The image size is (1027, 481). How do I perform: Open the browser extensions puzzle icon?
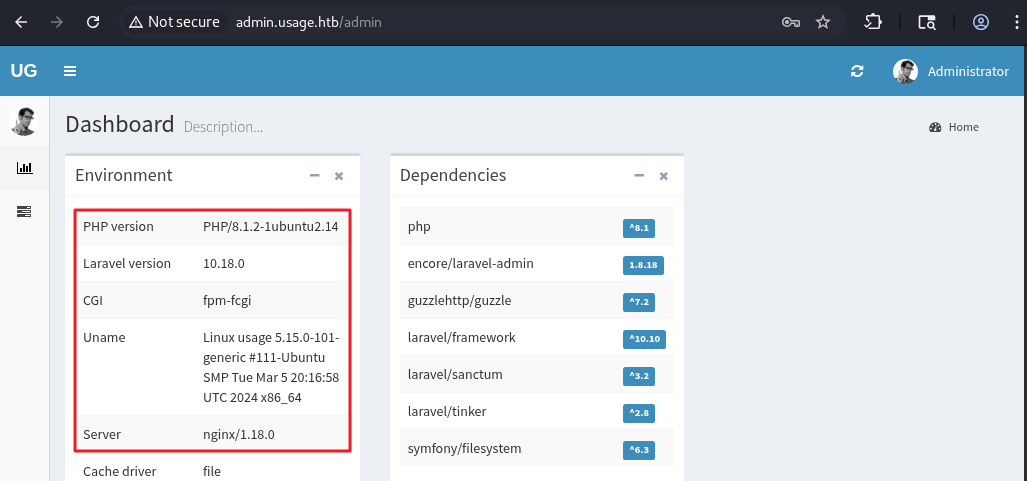click(x=873, y=21)
